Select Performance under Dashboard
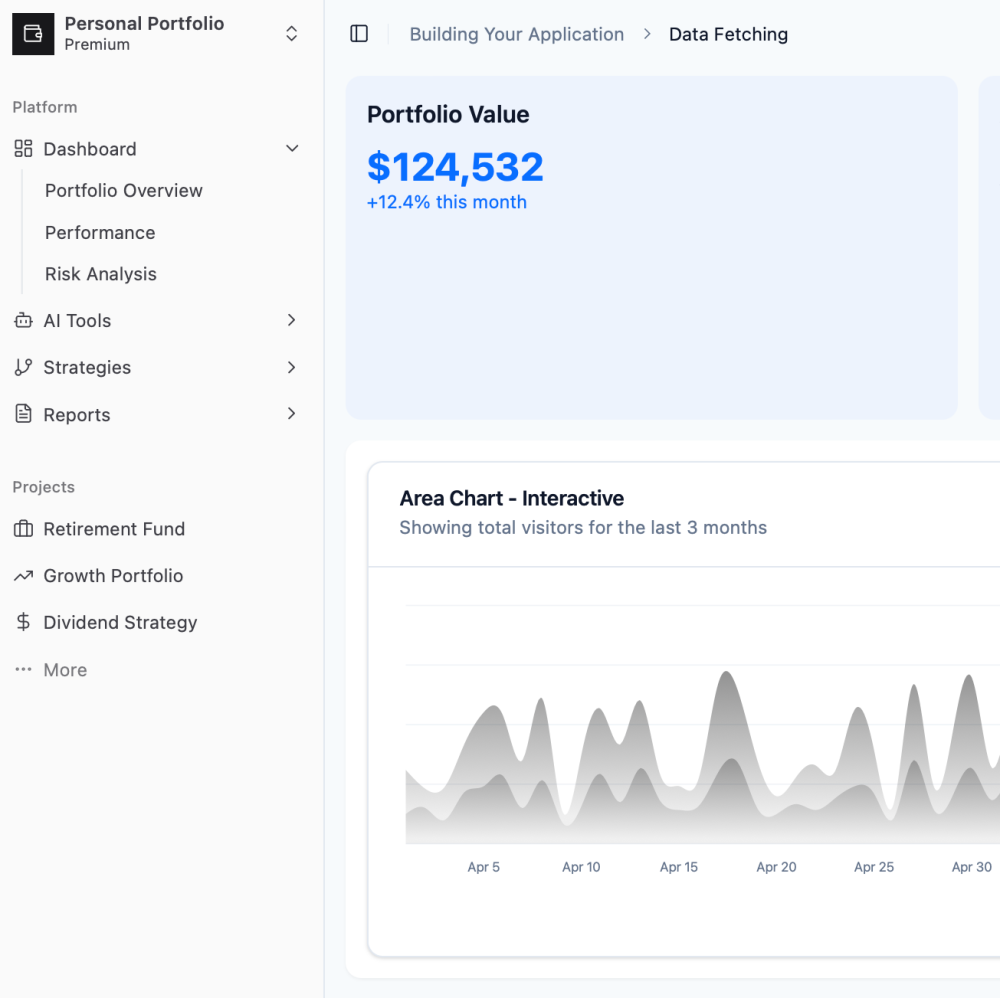The image size is (1000, 998). (100, 233)
